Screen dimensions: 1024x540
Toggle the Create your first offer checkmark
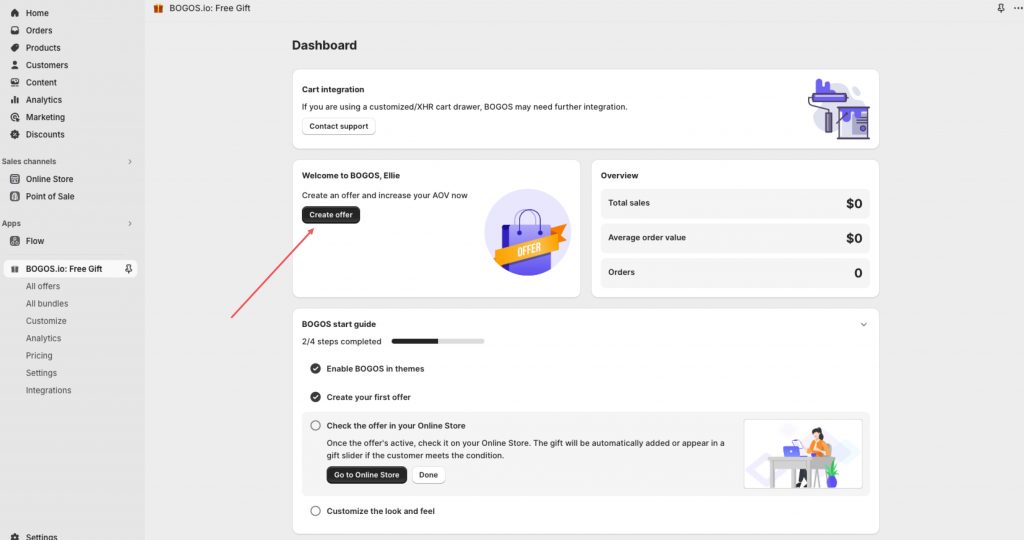315,397
